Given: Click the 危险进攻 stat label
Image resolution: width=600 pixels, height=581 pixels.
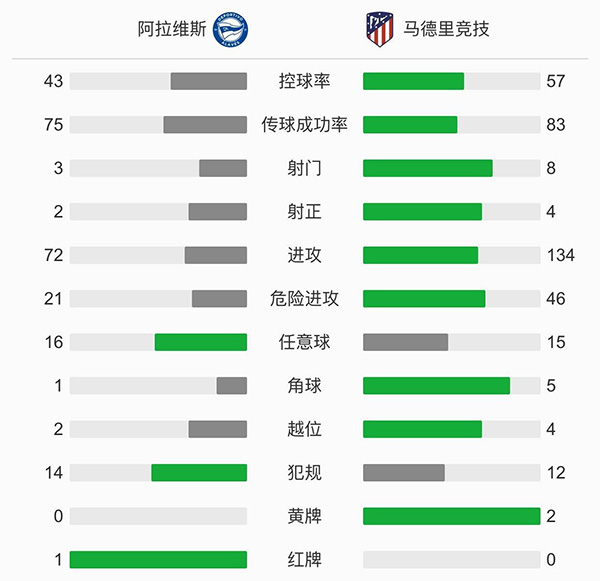Looking at the screenshot, I should (x=304, y=299).
